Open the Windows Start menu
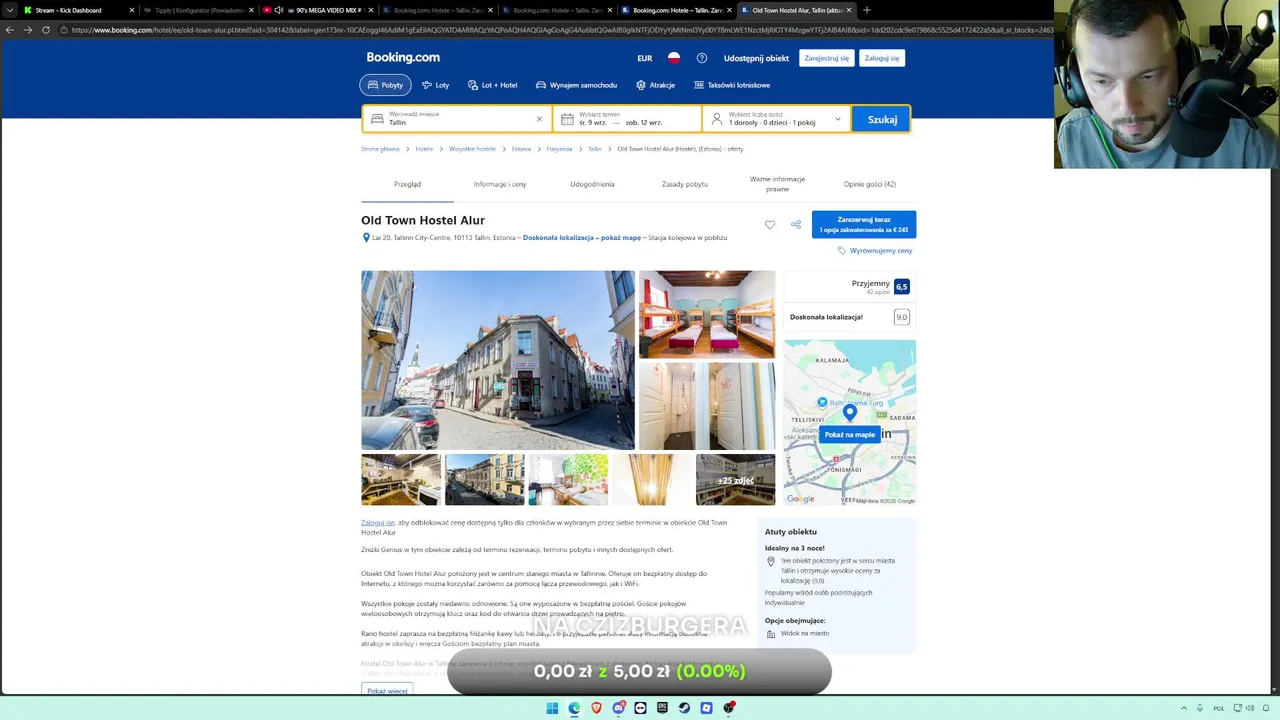Viewport: 1280px width, 720px height. (552, 708)
